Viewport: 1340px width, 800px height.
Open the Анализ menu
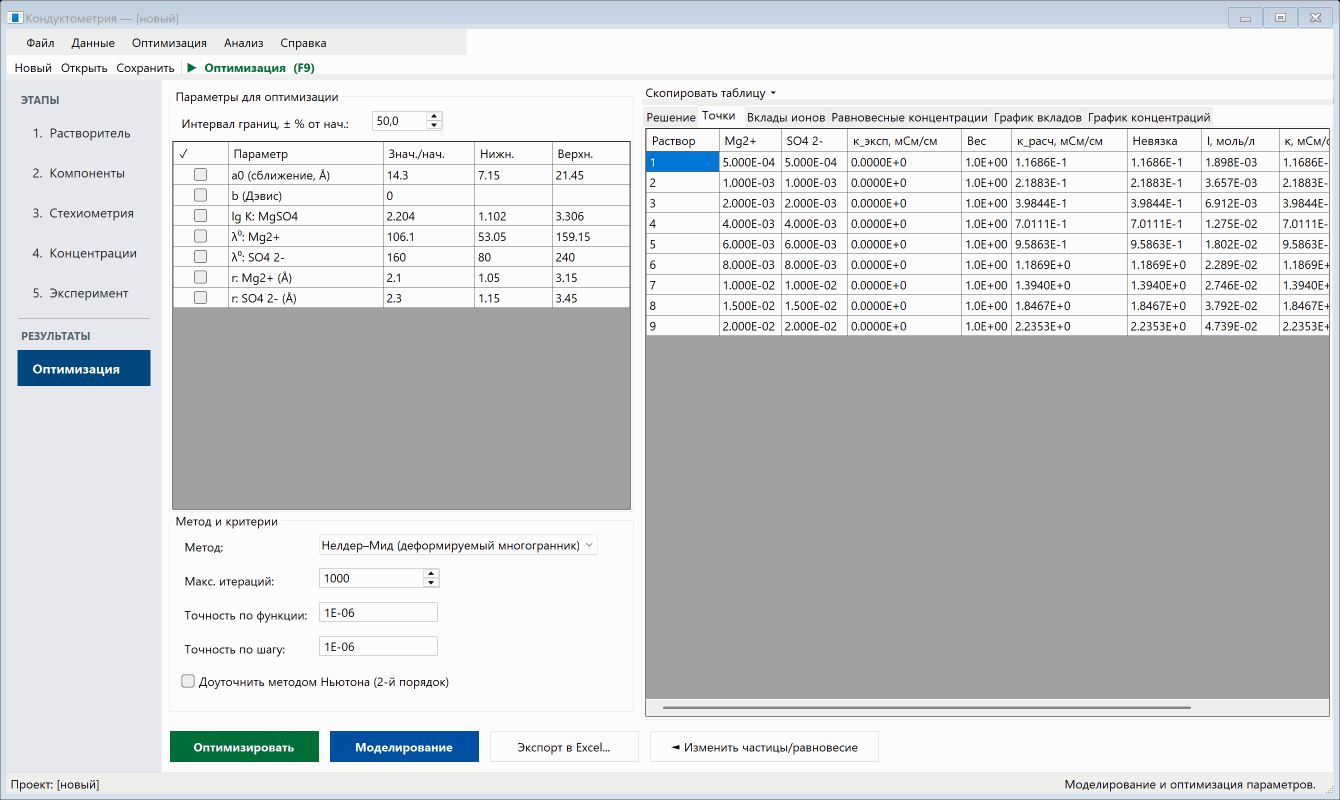(244, 43)
